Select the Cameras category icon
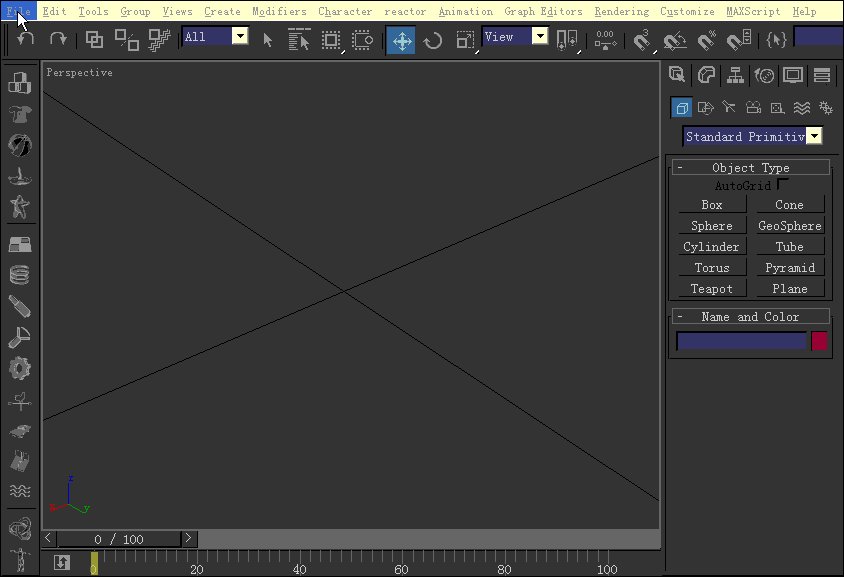844x577 pixels. coord(753,108)
